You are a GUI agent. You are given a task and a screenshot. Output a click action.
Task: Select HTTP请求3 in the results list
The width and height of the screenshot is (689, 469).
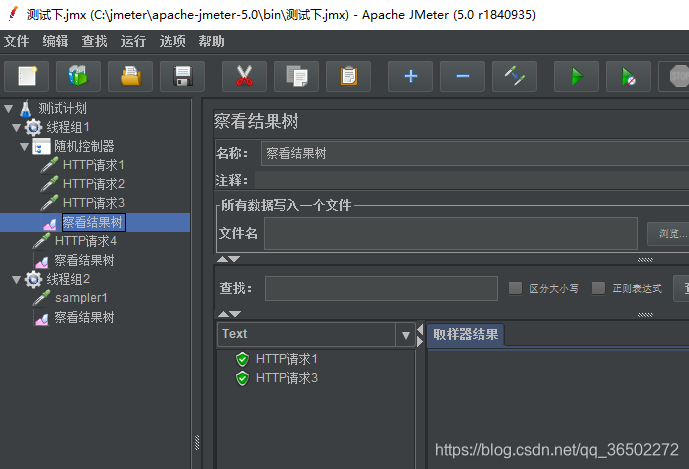coord(286,378)
